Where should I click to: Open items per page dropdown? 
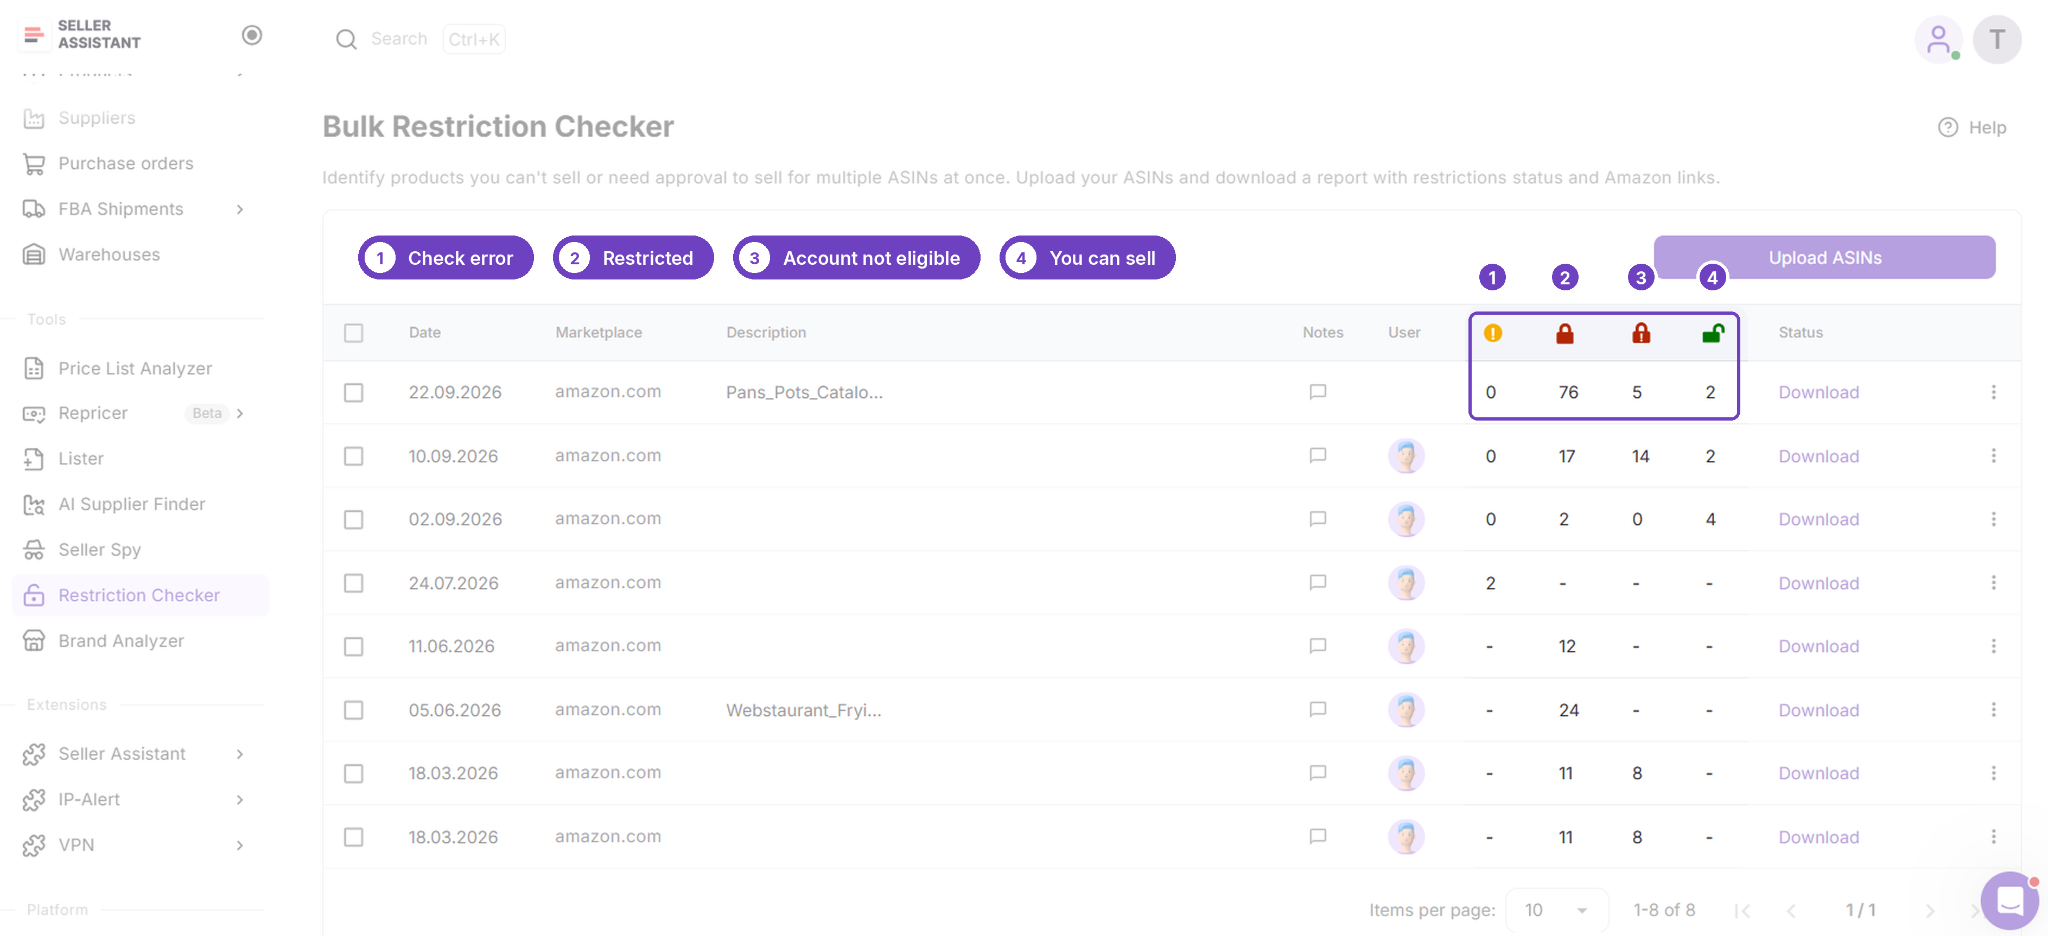click(x=1556, y=910)
